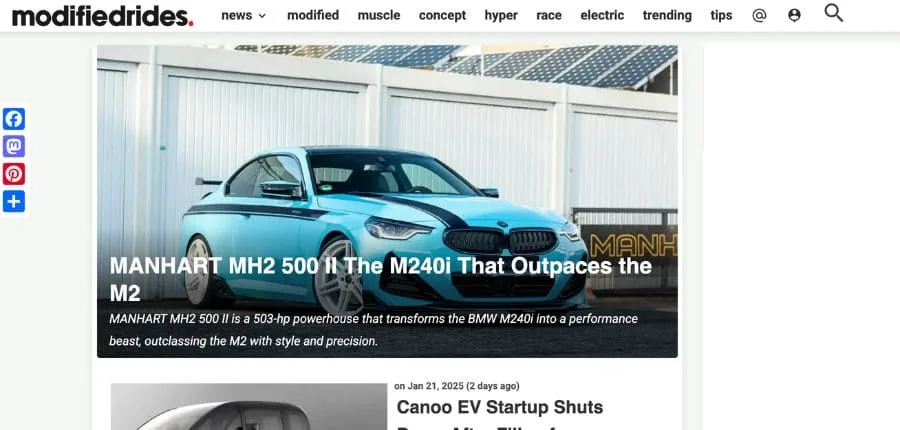
Task: Open the modified category
Action: (313, 16)
